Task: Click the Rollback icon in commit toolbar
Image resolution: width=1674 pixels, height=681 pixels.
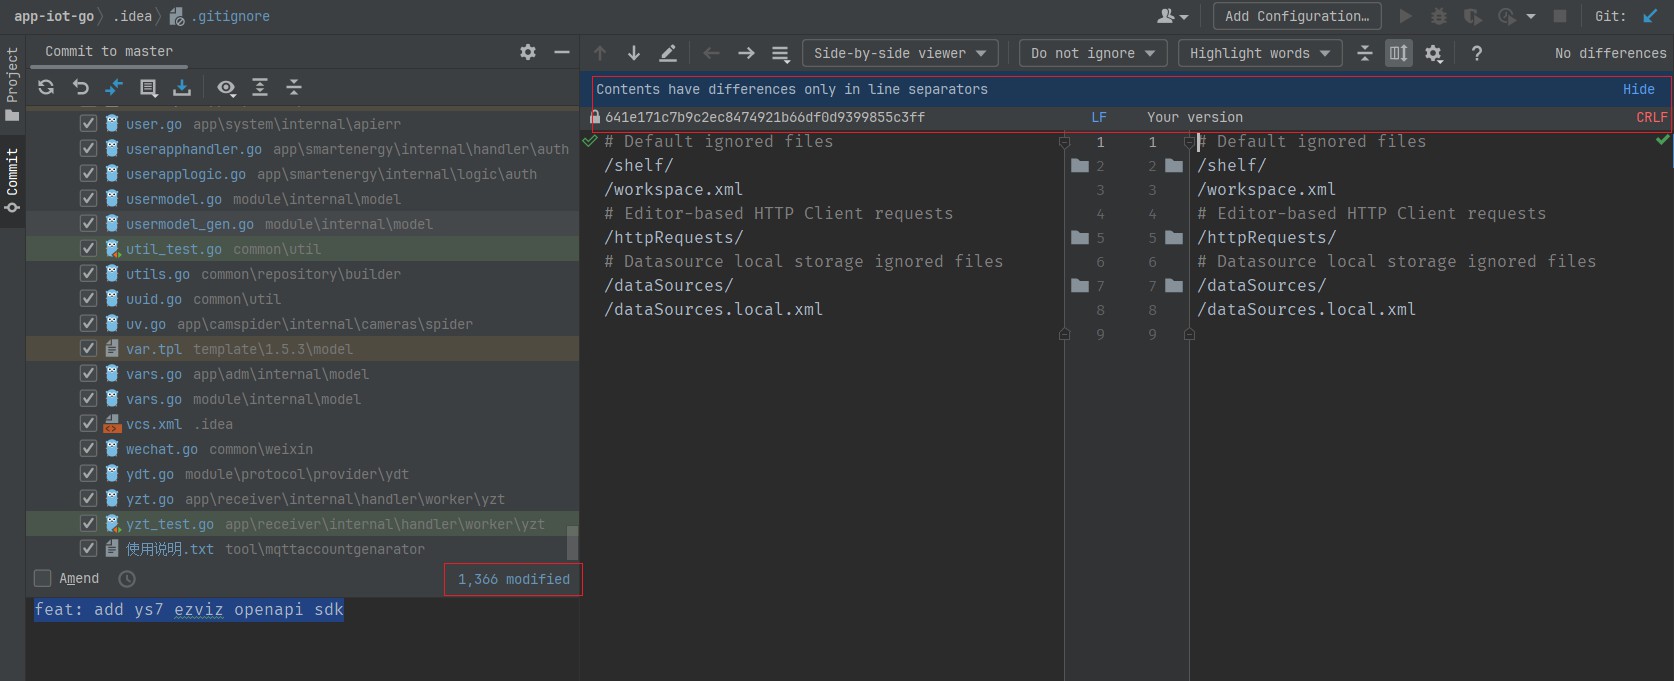Action: tap(81, 88)
